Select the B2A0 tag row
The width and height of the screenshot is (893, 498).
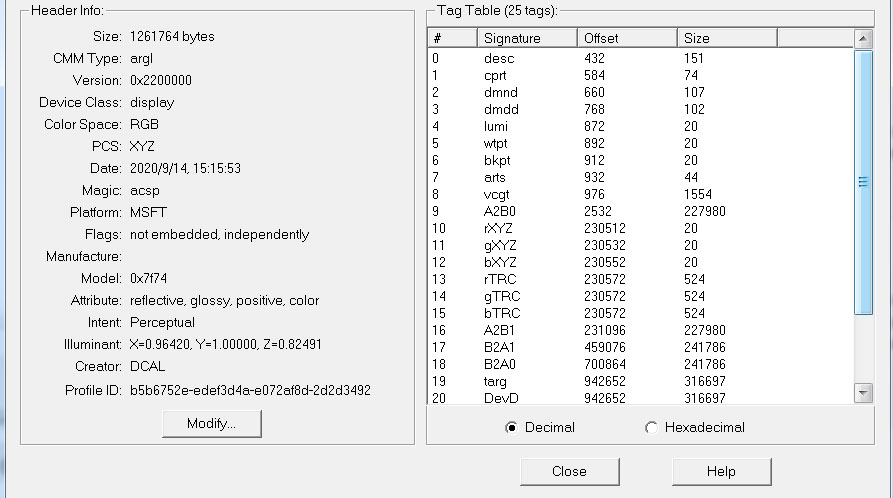tap(501, 364)
